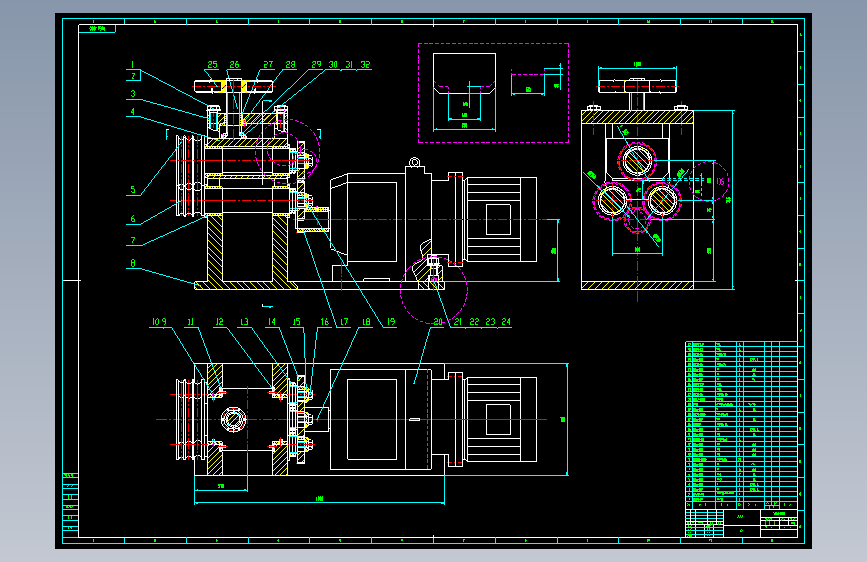Pick the balloon number 12

(220, 321)
